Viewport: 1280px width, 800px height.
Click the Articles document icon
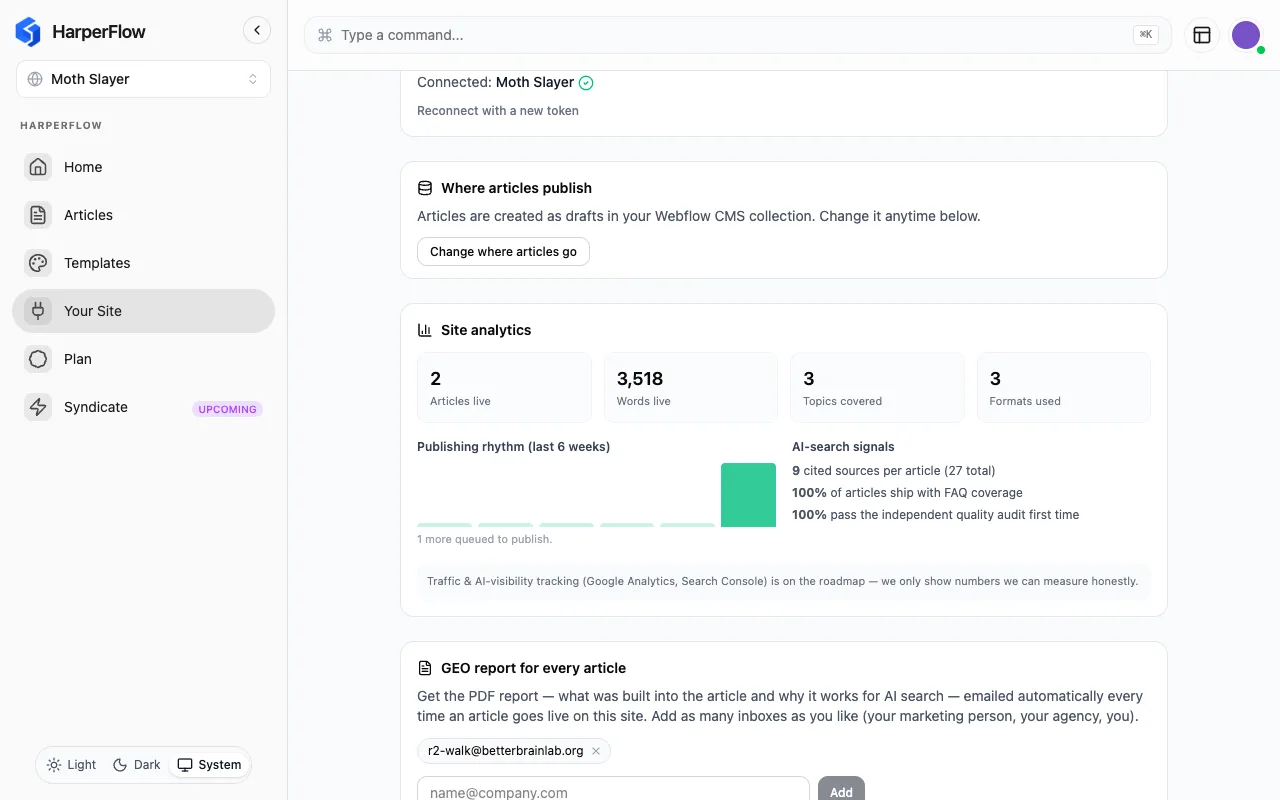[38, 215]
